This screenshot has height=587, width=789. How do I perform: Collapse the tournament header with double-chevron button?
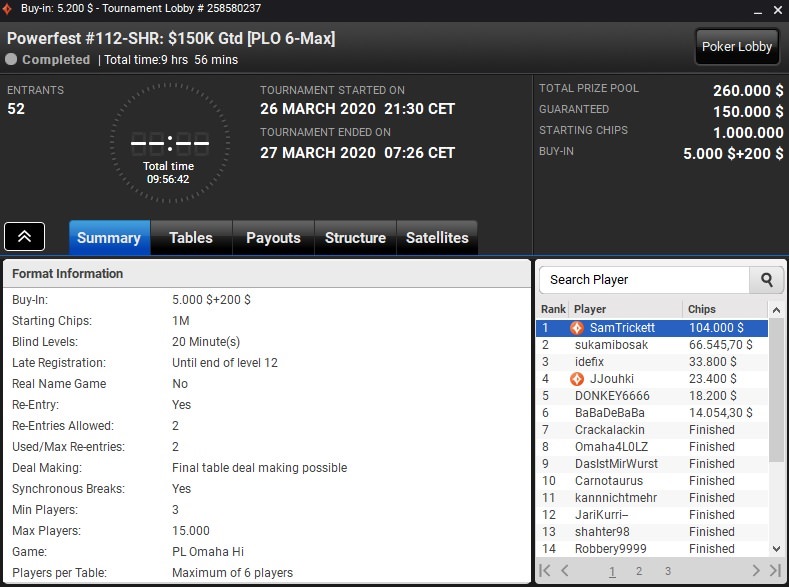click(x=25, y=236)
